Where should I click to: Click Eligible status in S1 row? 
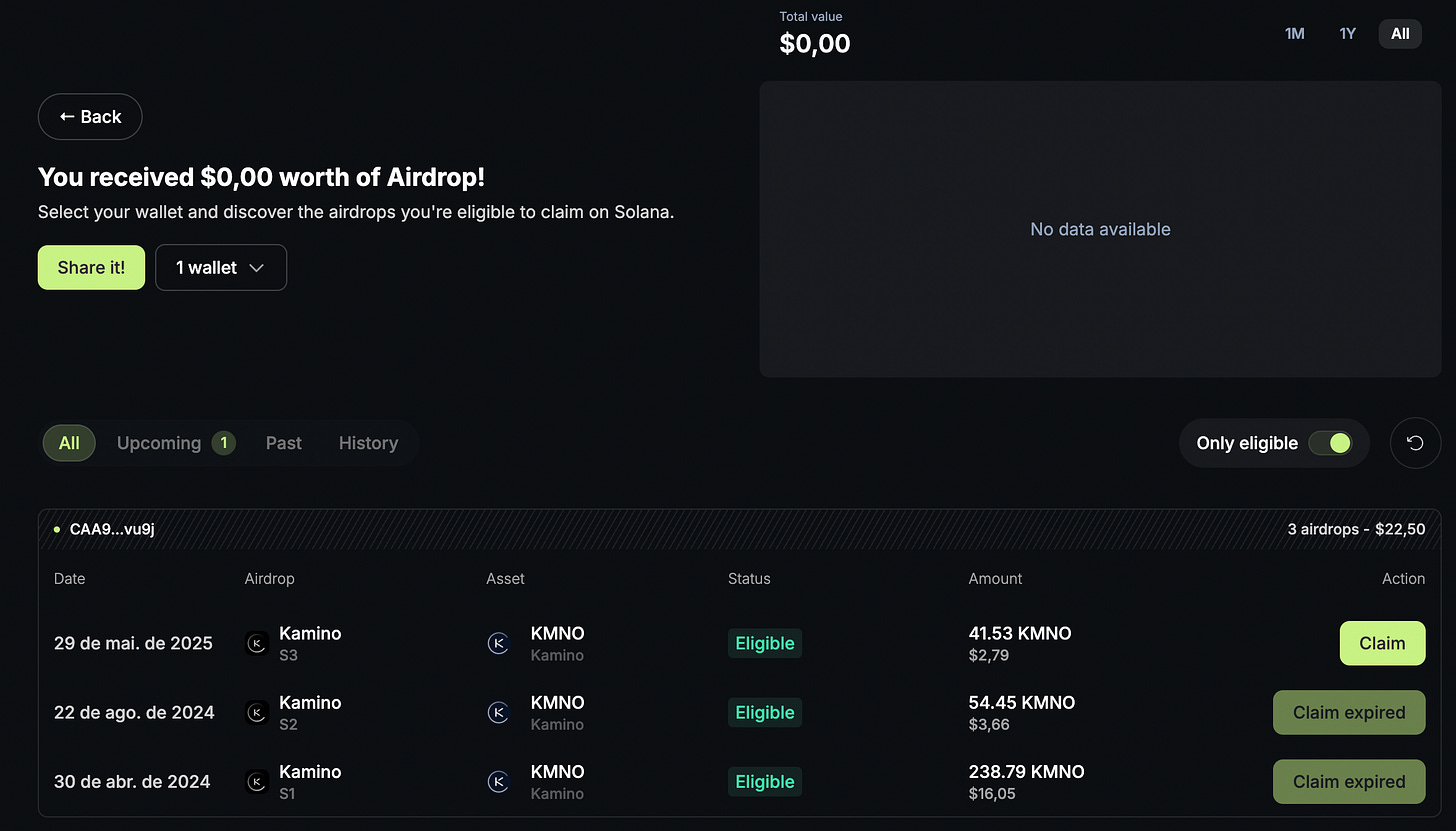[765, 781]
